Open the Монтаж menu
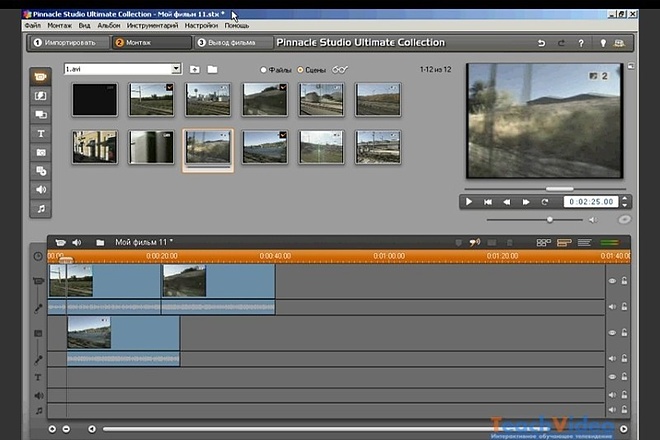 tap(59, 26)
